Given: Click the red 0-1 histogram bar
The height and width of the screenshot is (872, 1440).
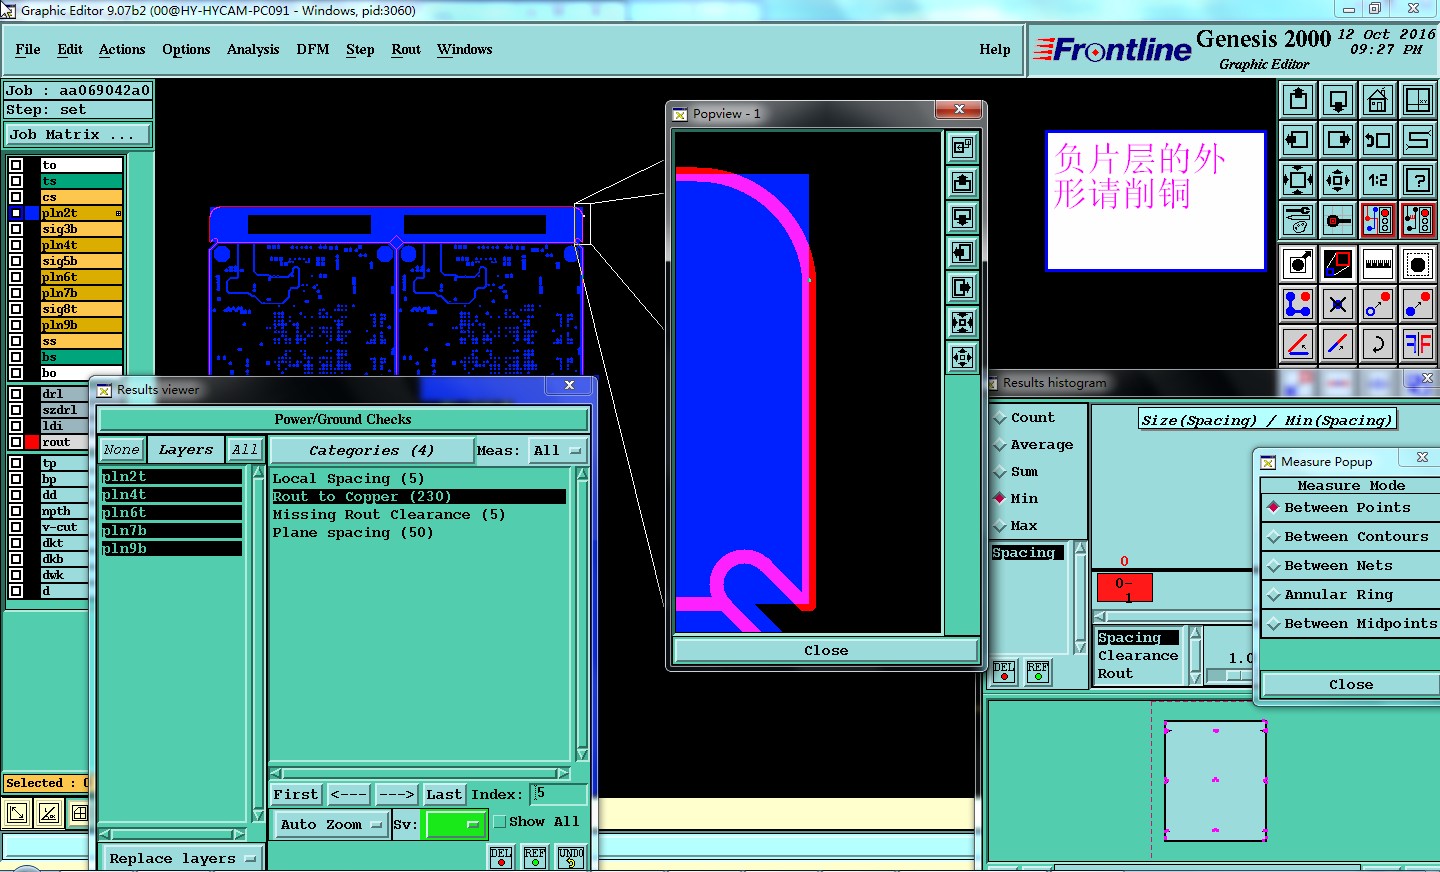Looking at the screenshot, I should (1125, 588).
